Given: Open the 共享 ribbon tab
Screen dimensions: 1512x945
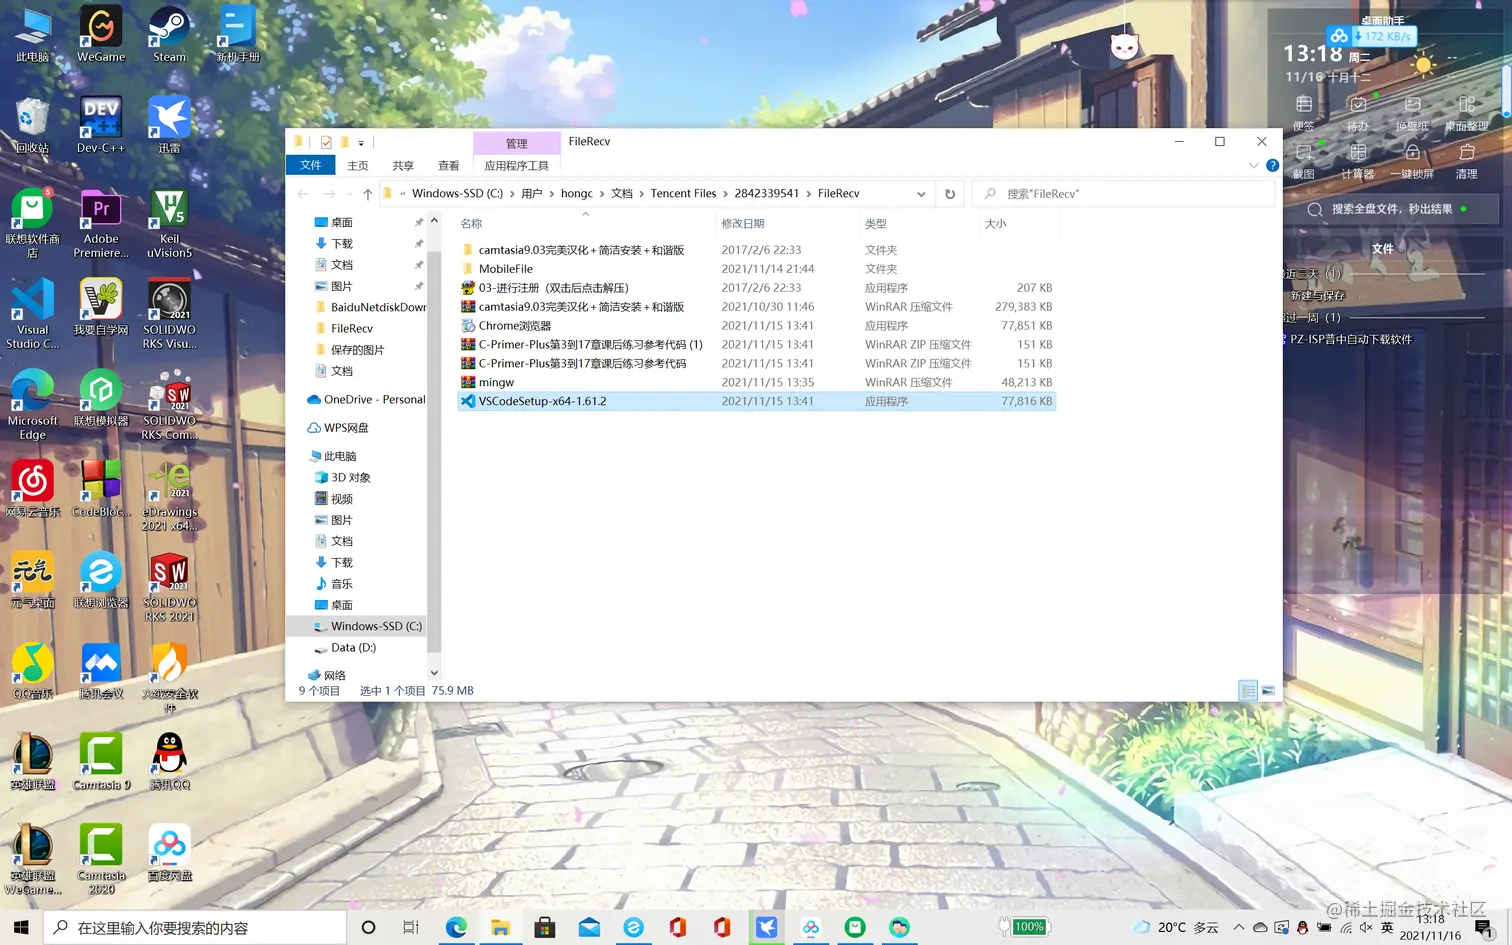Looking at the screenshot, I should point(403,166).
